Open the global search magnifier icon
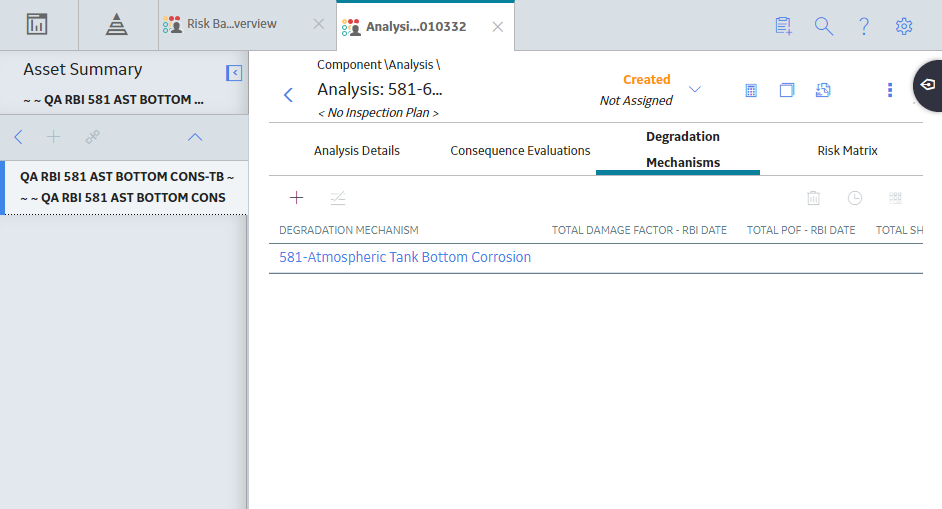 (824, 26)
